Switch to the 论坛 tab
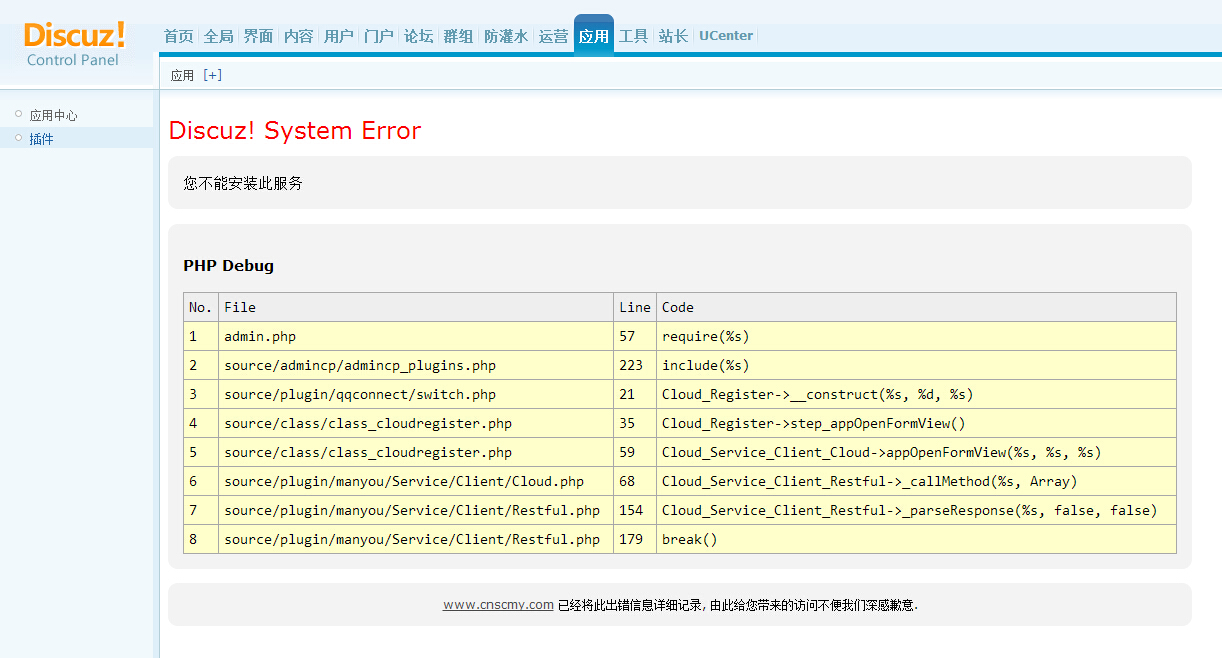 click(x=419, y=36)
